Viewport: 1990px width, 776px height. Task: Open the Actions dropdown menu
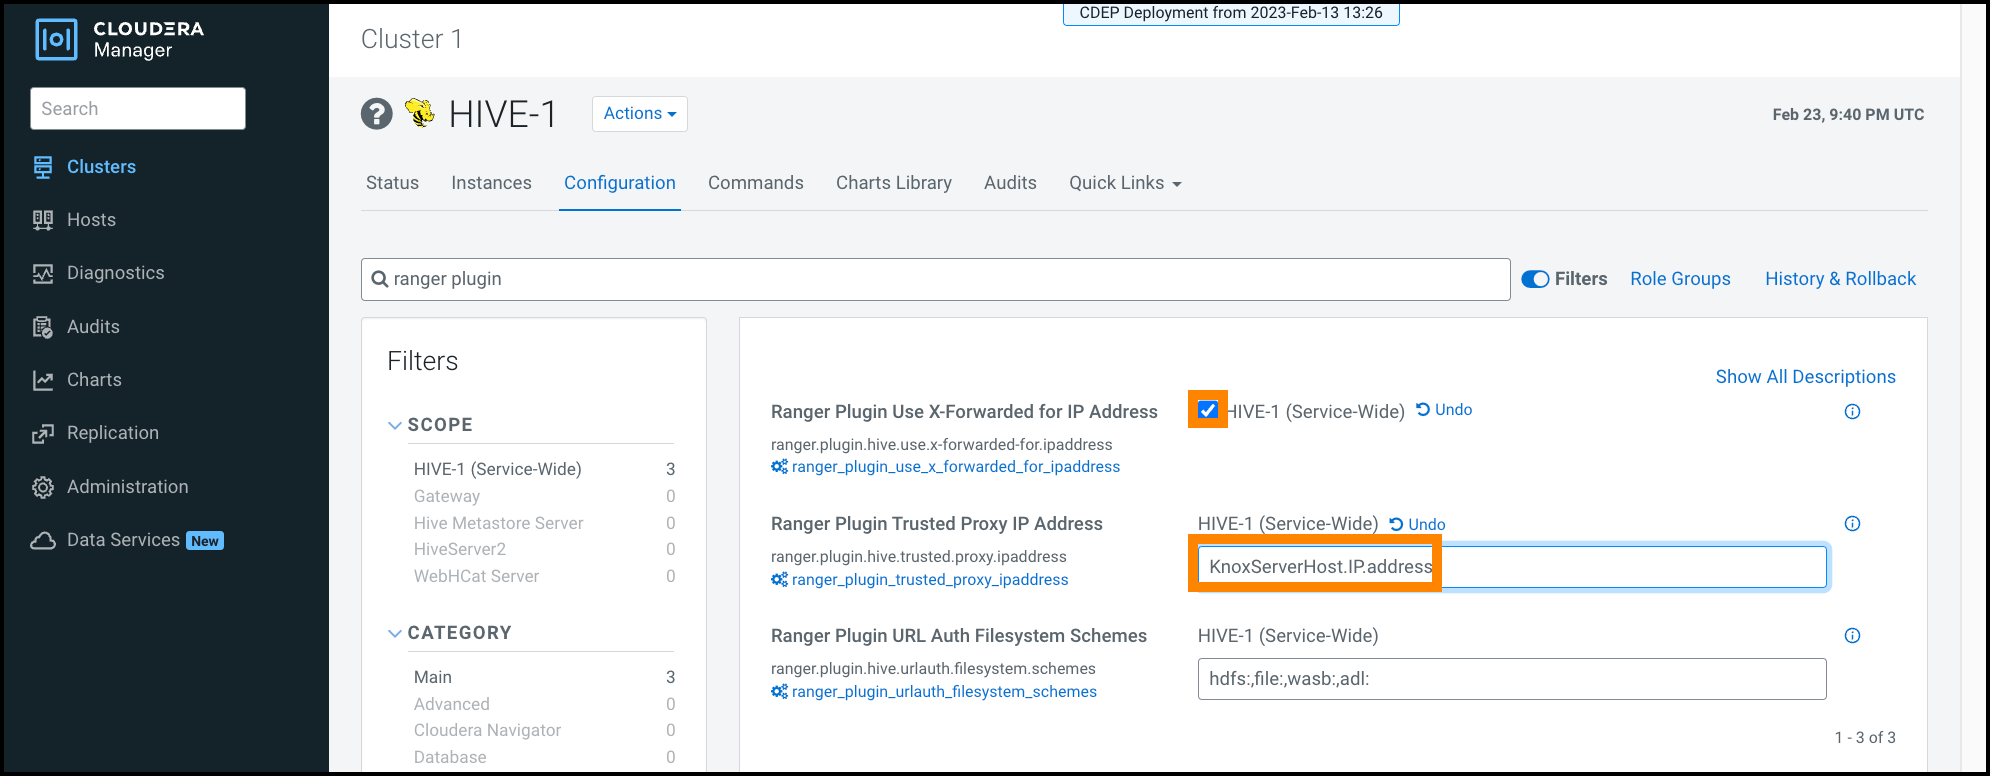(x=639, y=114)
